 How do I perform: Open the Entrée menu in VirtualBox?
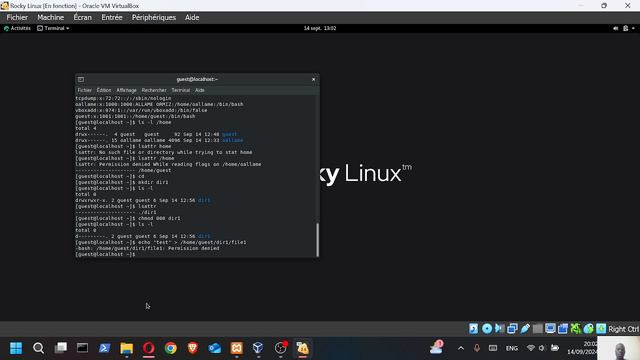coord(112,18)
